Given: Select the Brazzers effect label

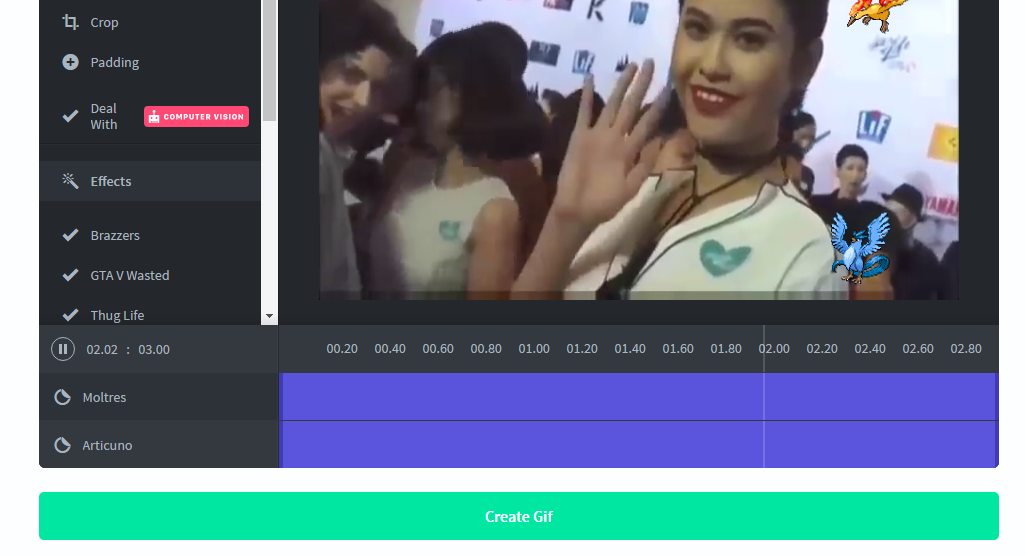Looking at the screenshot, I should coord(115,235).
